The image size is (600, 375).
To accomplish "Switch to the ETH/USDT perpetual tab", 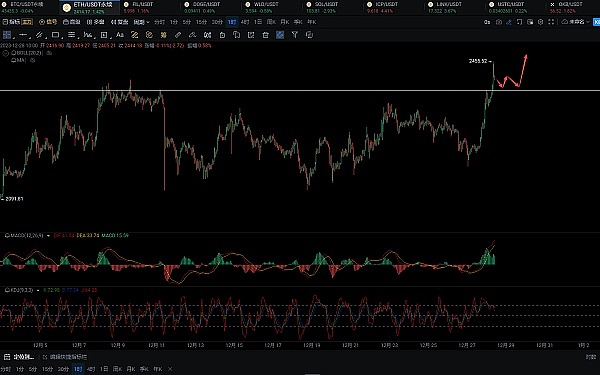I will [x=90, y=7].
